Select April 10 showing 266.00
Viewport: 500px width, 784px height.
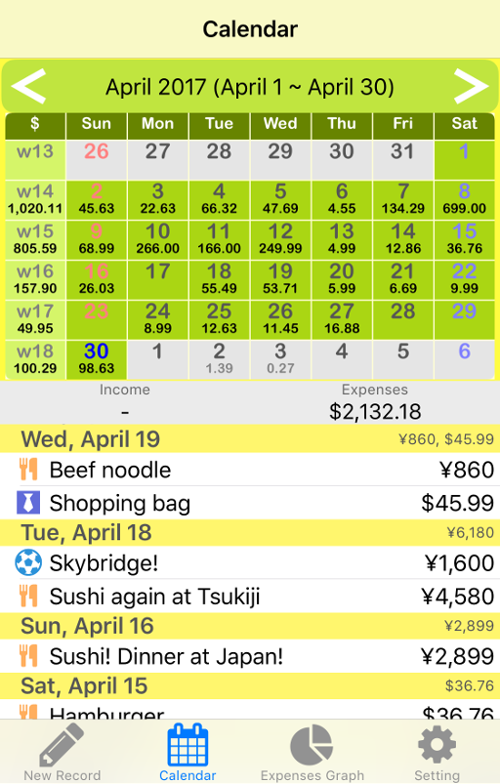[x=158, y=240]
